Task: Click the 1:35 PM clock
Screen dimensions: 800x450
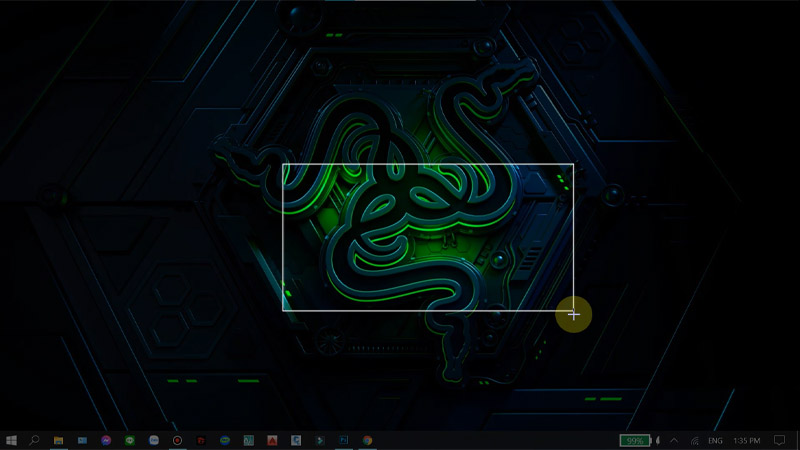Action: (747, 440)
